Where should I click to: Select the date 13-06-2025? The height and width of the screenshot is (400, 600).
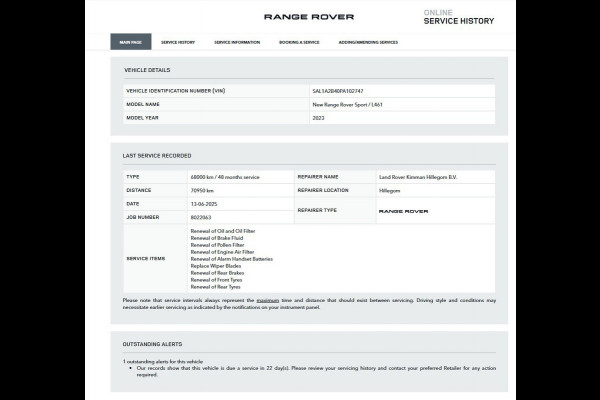click(x=204, y=204)
